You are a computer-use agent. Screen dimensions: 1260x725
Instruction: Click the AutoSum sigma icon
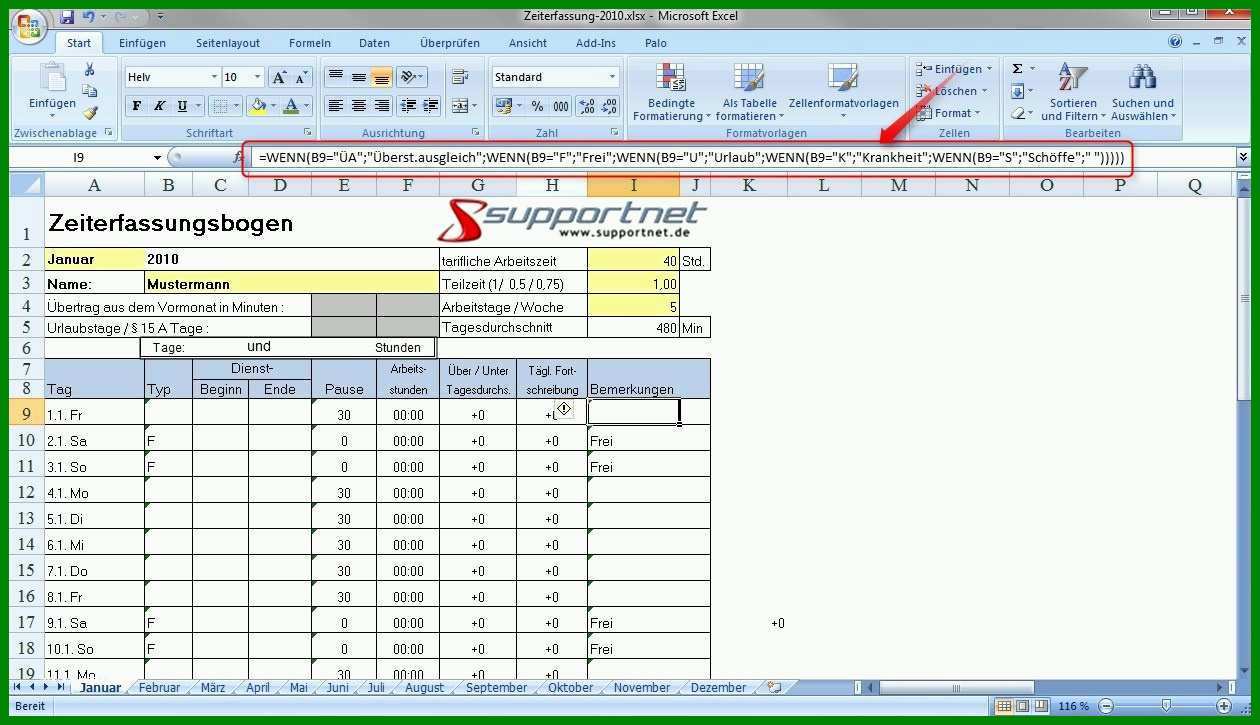(x=1017, y=69)
